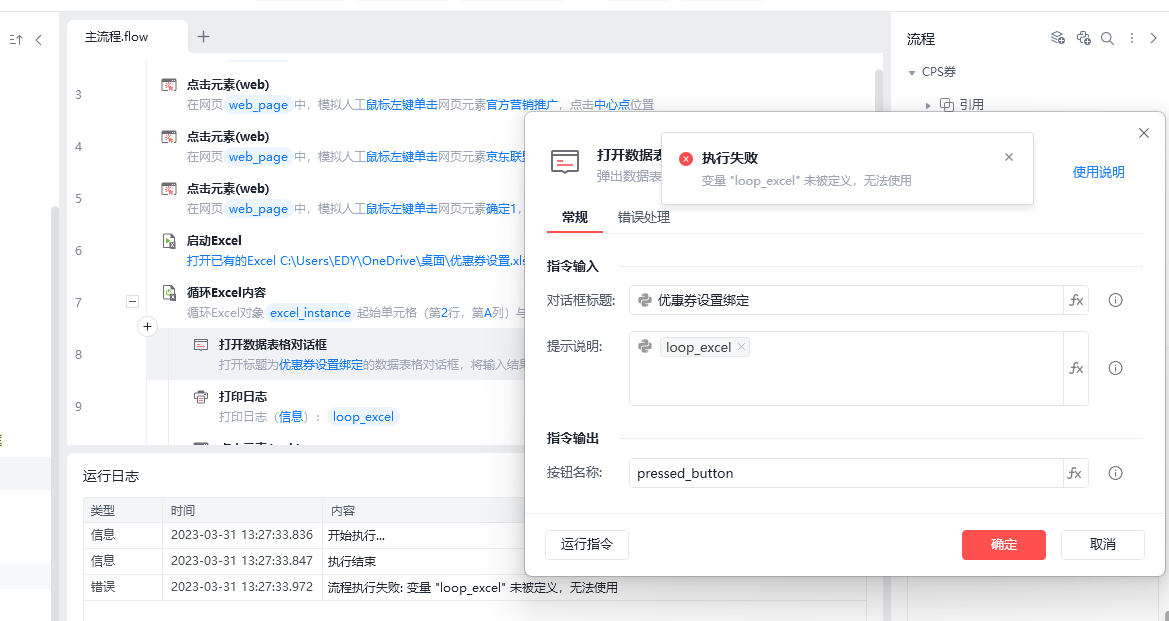Screen dimensions: 1169x621
Task: Click the loop_excel variable in 打印日志 step
Action: click(363, 417)
